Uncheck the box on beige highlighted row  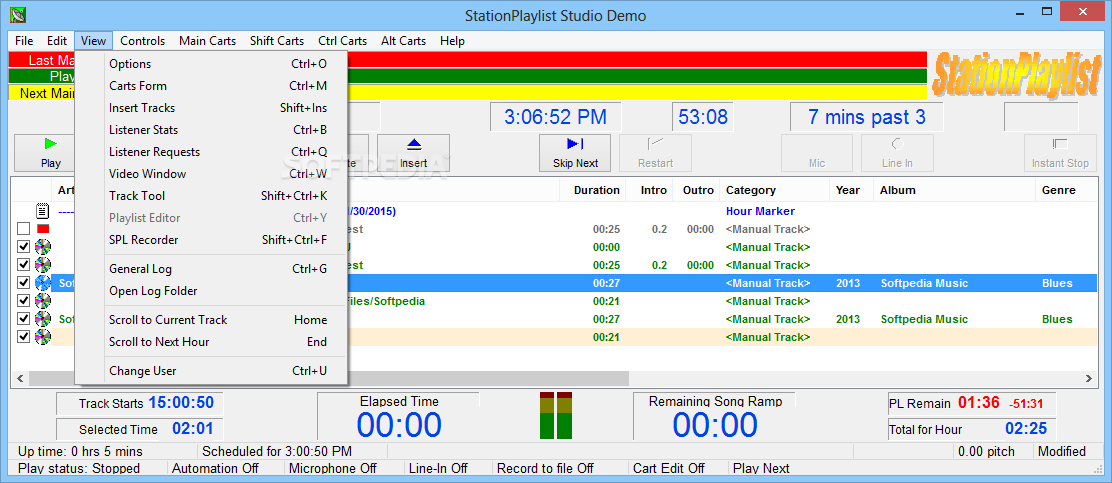(x=23, y=336)
